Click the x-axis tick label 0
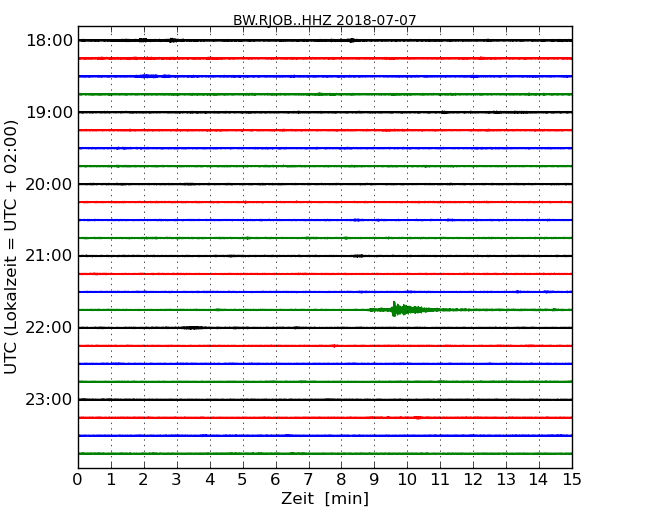Image resolution: width=650 pixels, height=520 pixels. tap(78, 480)
